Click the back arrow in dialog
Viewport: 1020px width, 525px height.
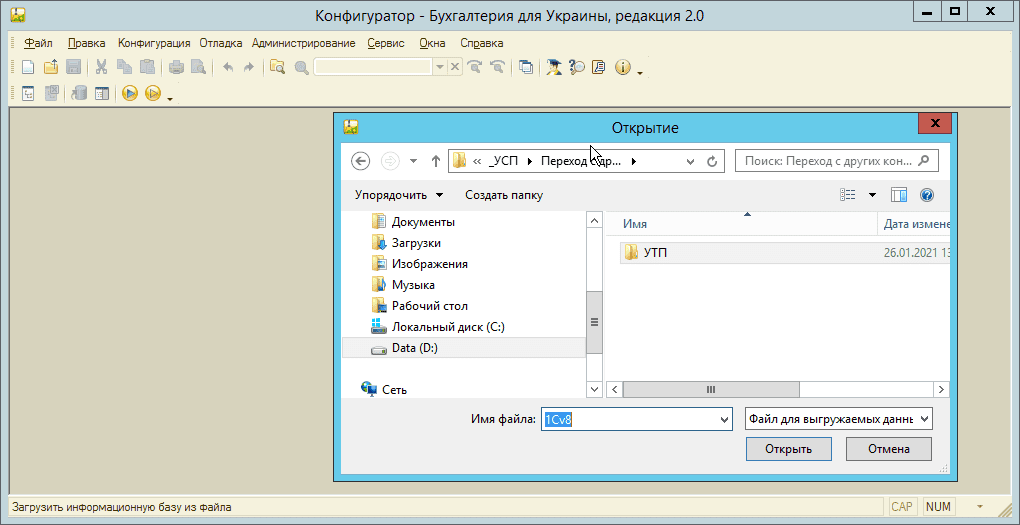pos(360,161)
